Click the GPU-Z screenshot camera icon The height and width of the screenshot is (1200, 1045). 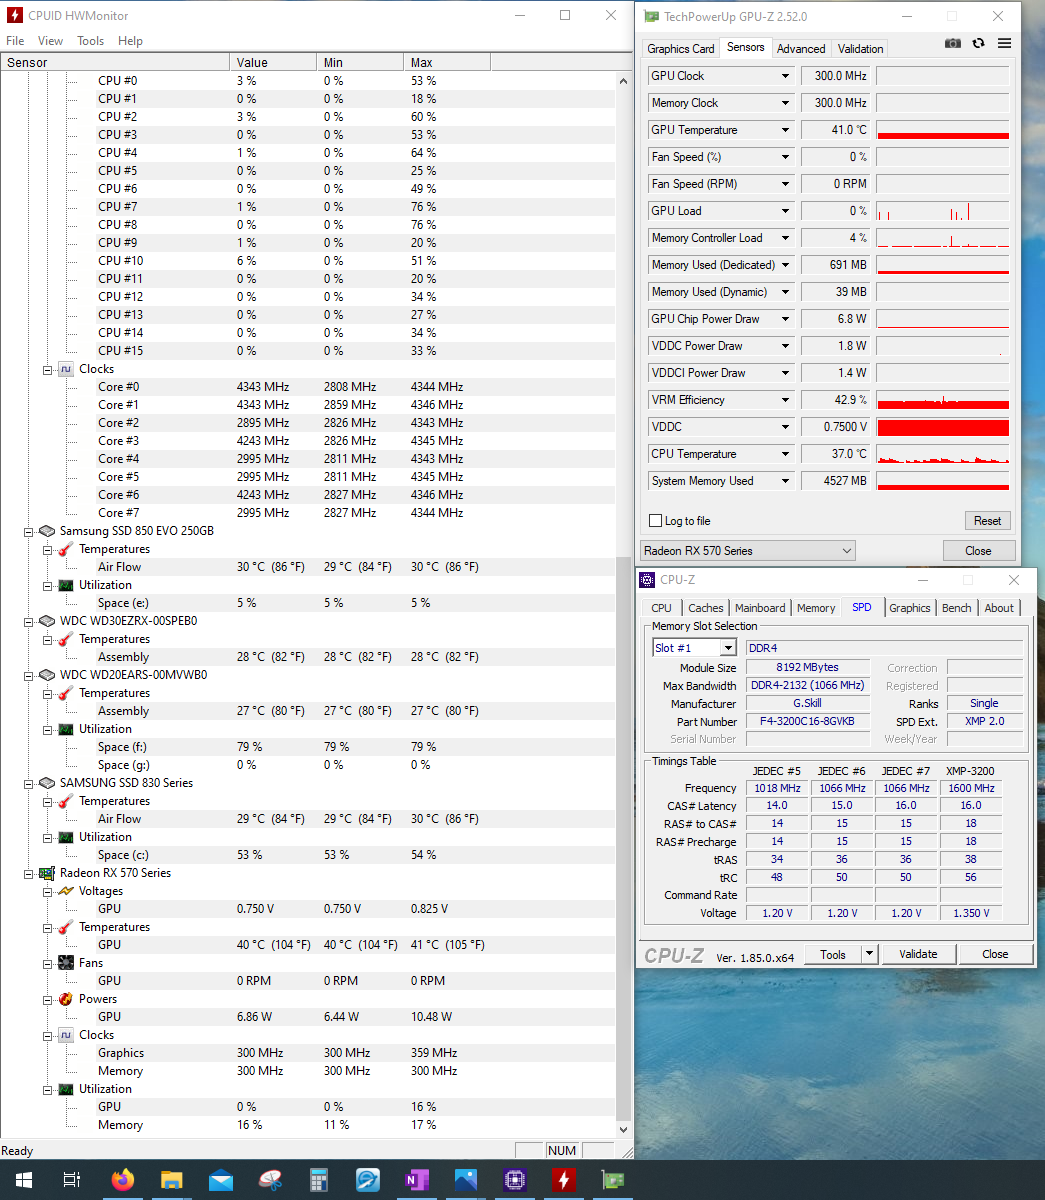953,44
